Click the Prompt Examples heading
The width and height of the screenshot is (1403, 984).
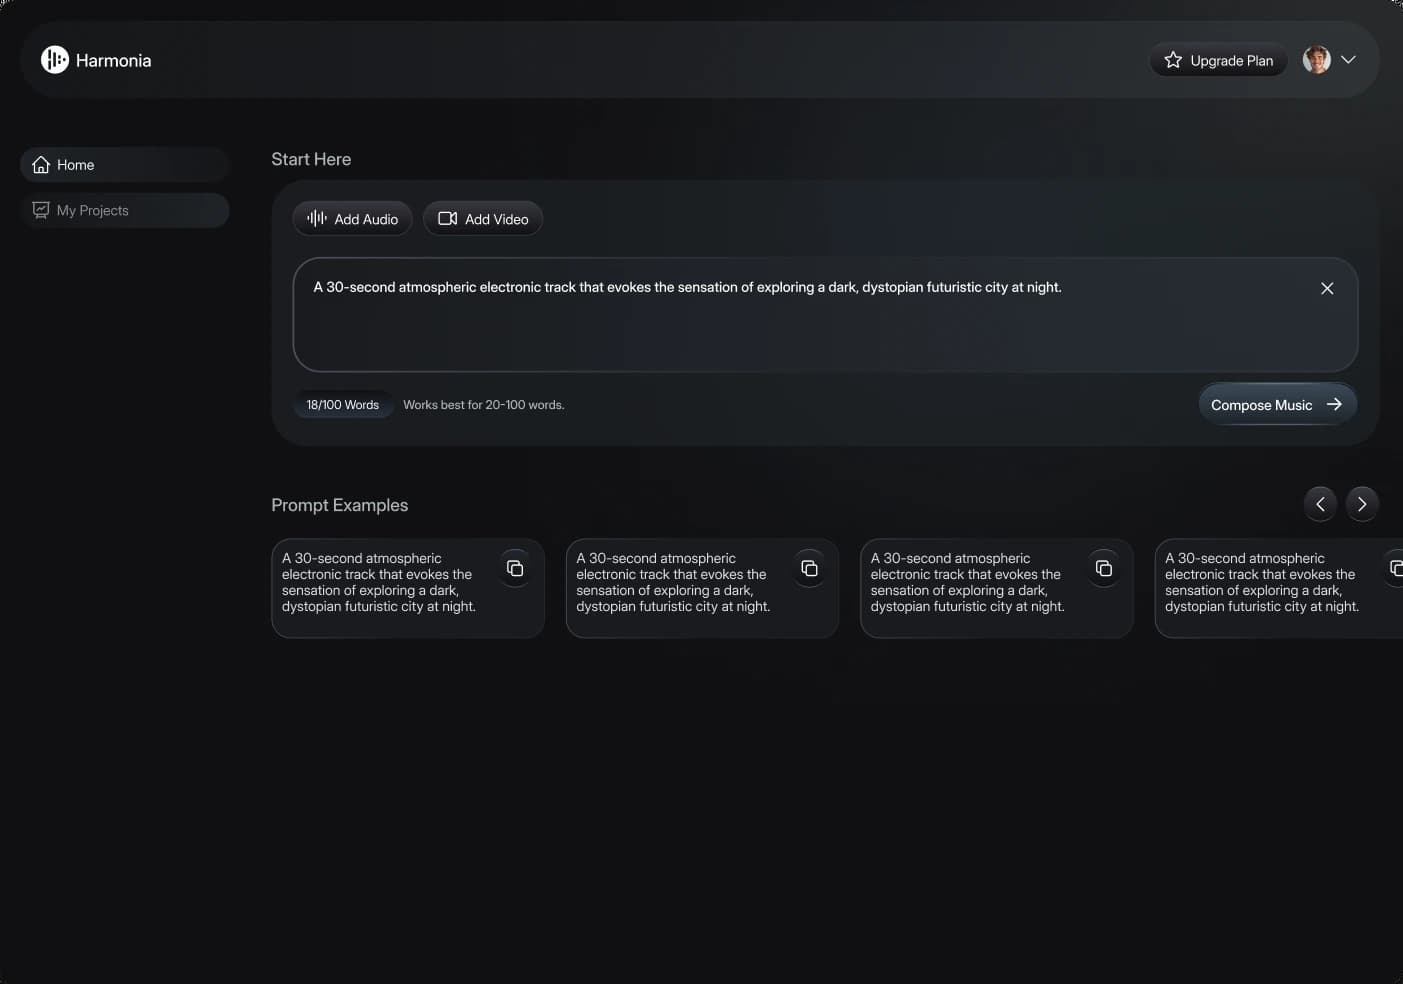(340, 505)
